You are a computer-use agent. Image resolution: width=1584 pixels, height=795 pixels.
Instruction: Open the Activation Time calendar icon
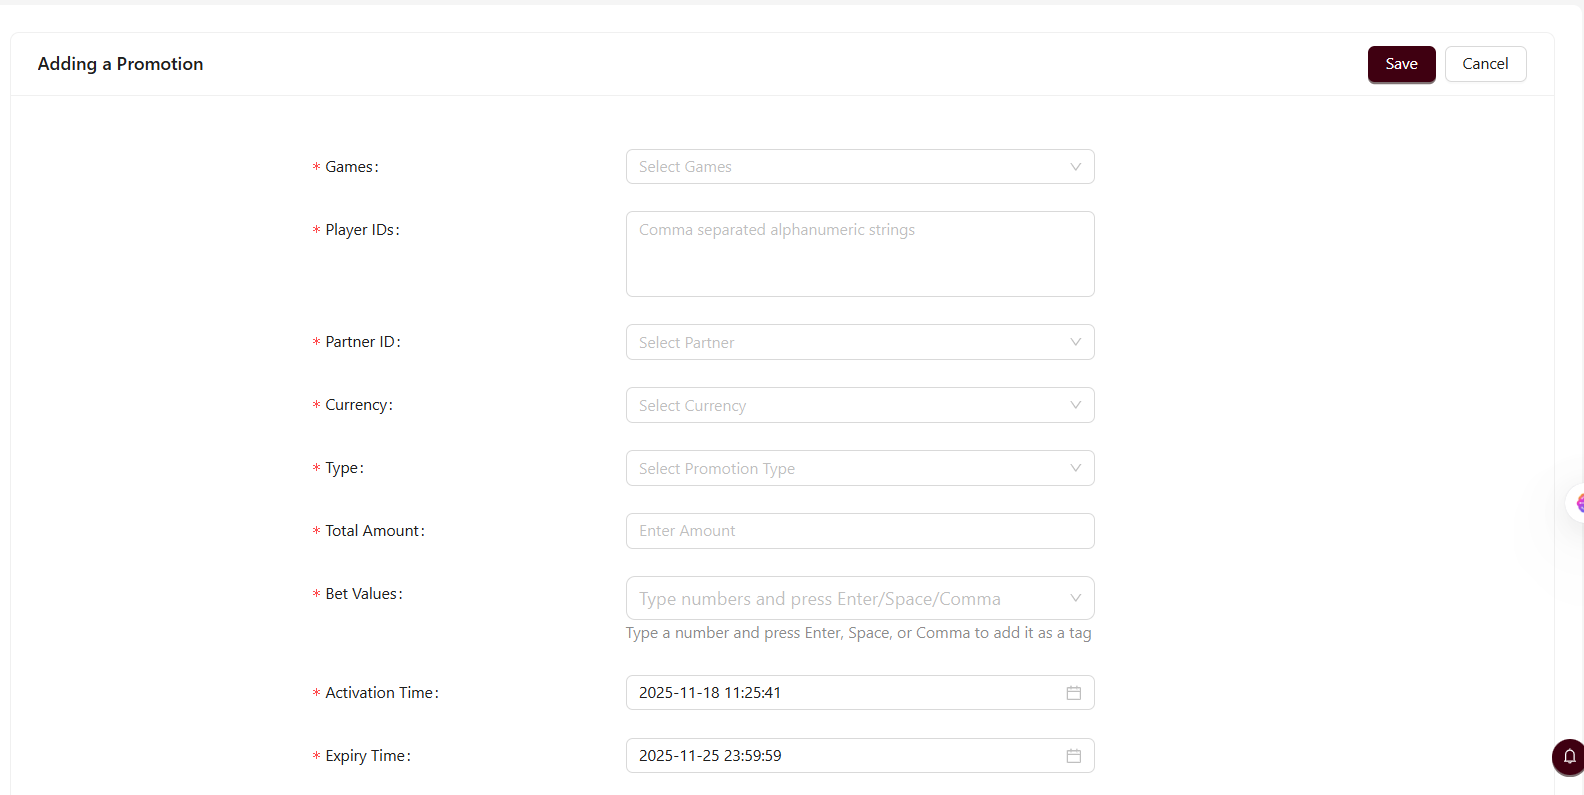[1073, 693]
